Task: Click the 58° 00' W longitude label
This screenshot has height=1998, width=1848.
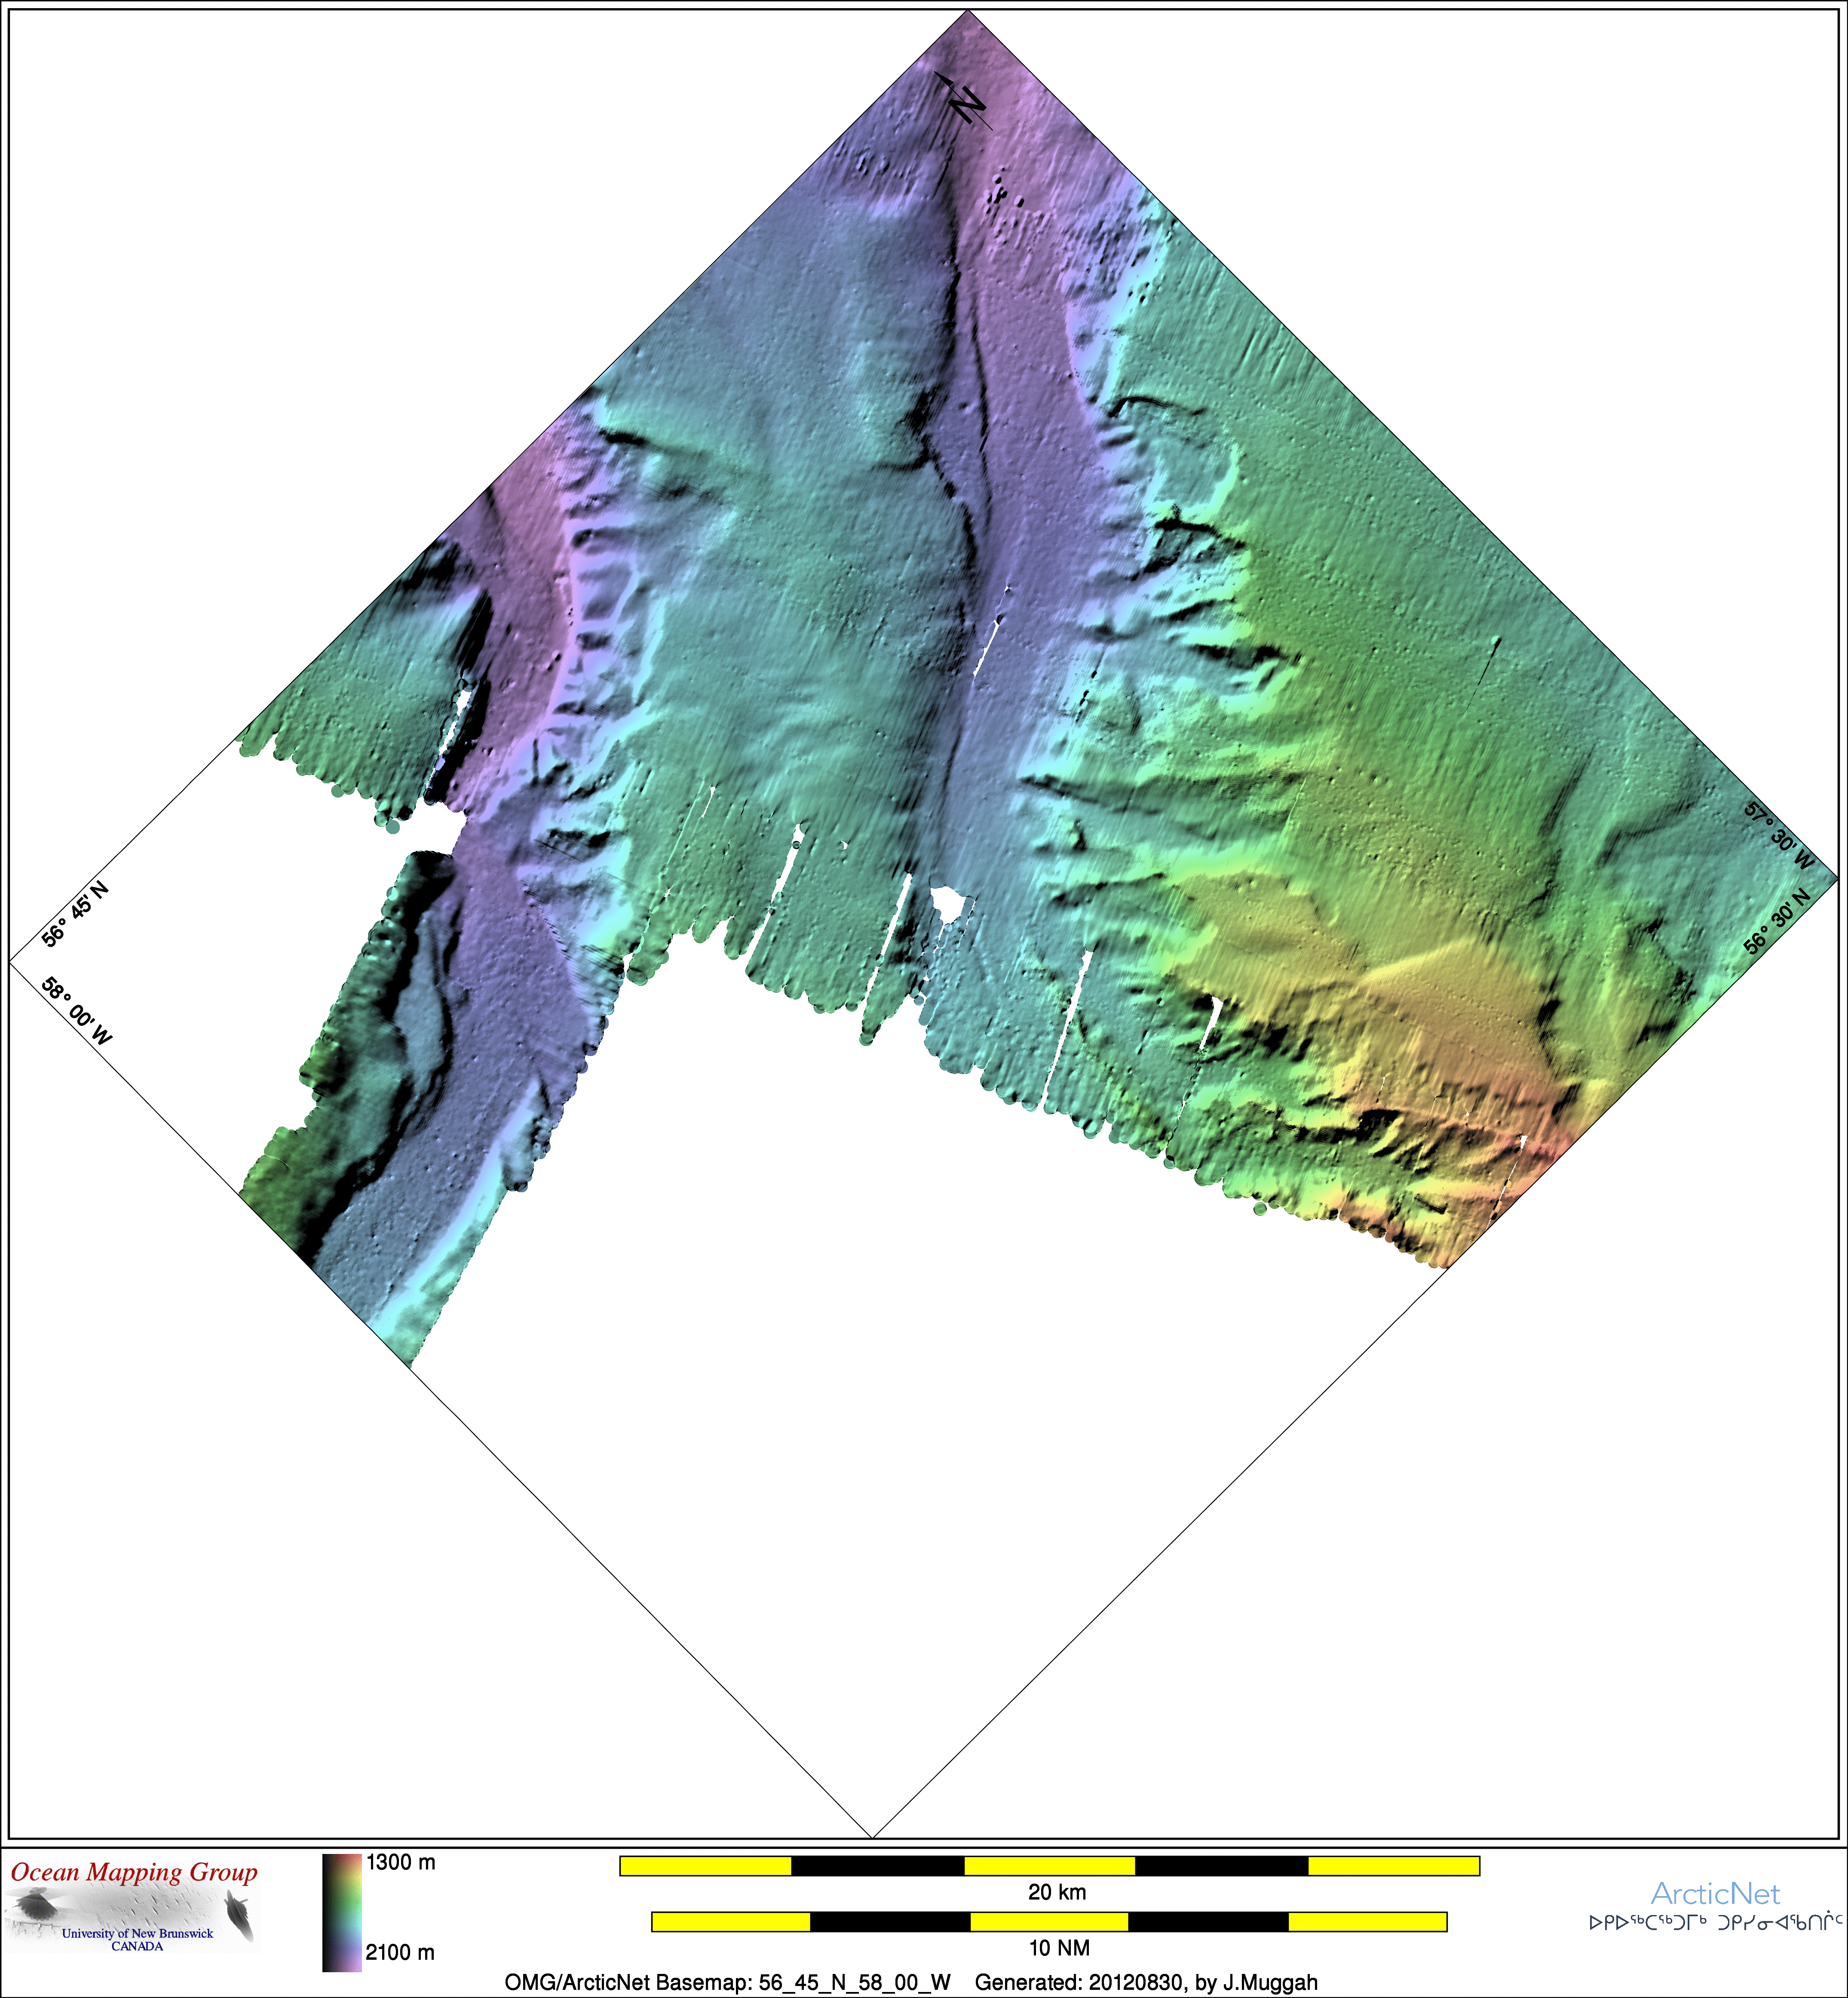Action: [x=77, y=1011]
